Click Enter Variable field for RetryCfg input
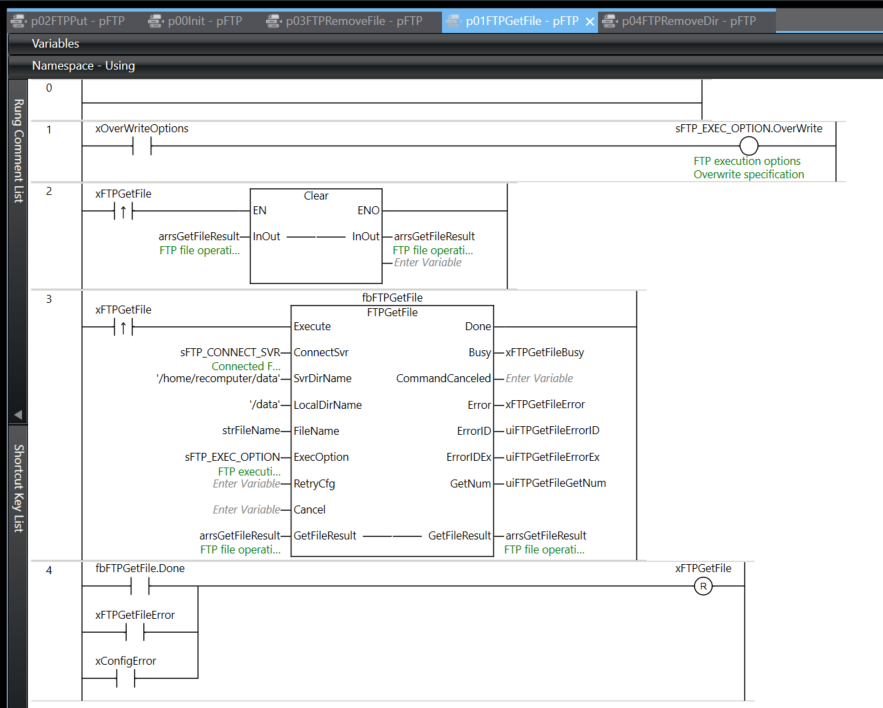Screen dimensions: 883x708 246,484
